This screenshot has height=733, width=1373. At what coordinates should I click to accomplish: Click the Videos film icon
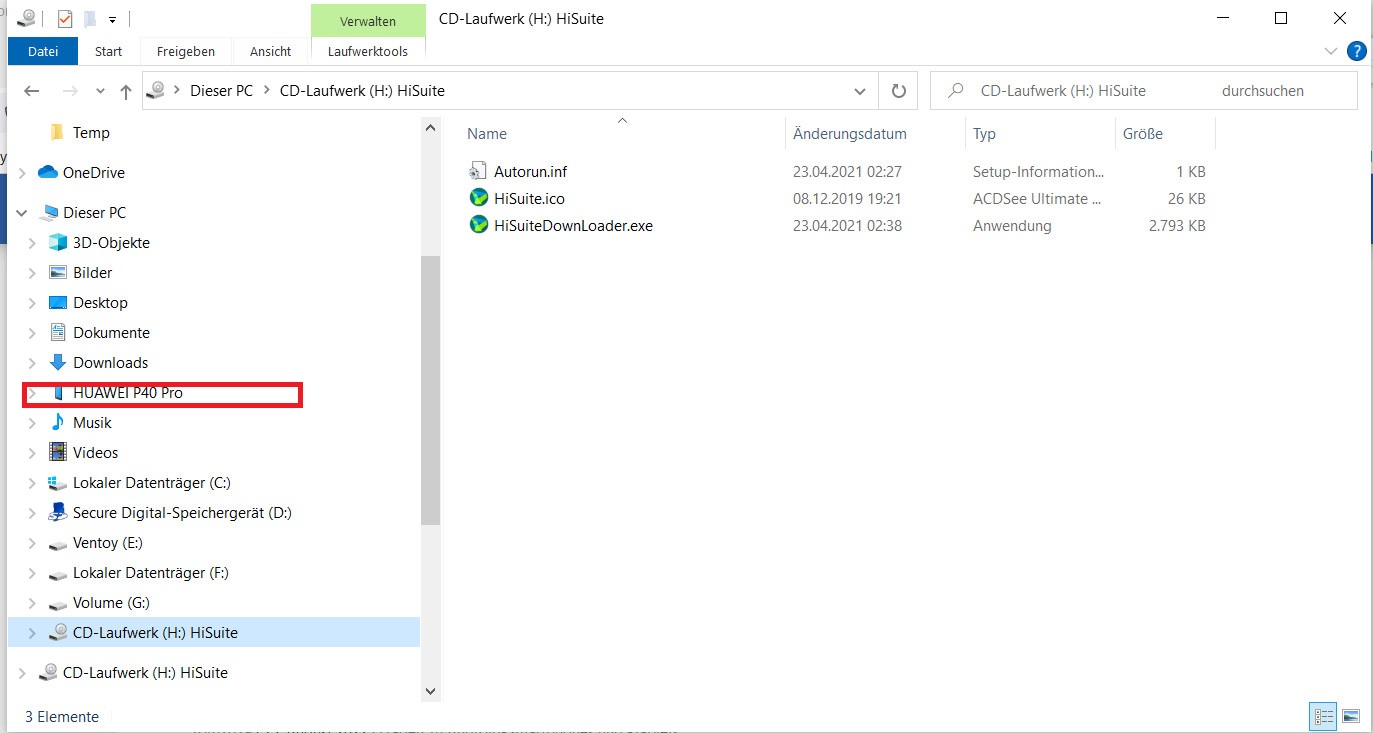[58, 453]
